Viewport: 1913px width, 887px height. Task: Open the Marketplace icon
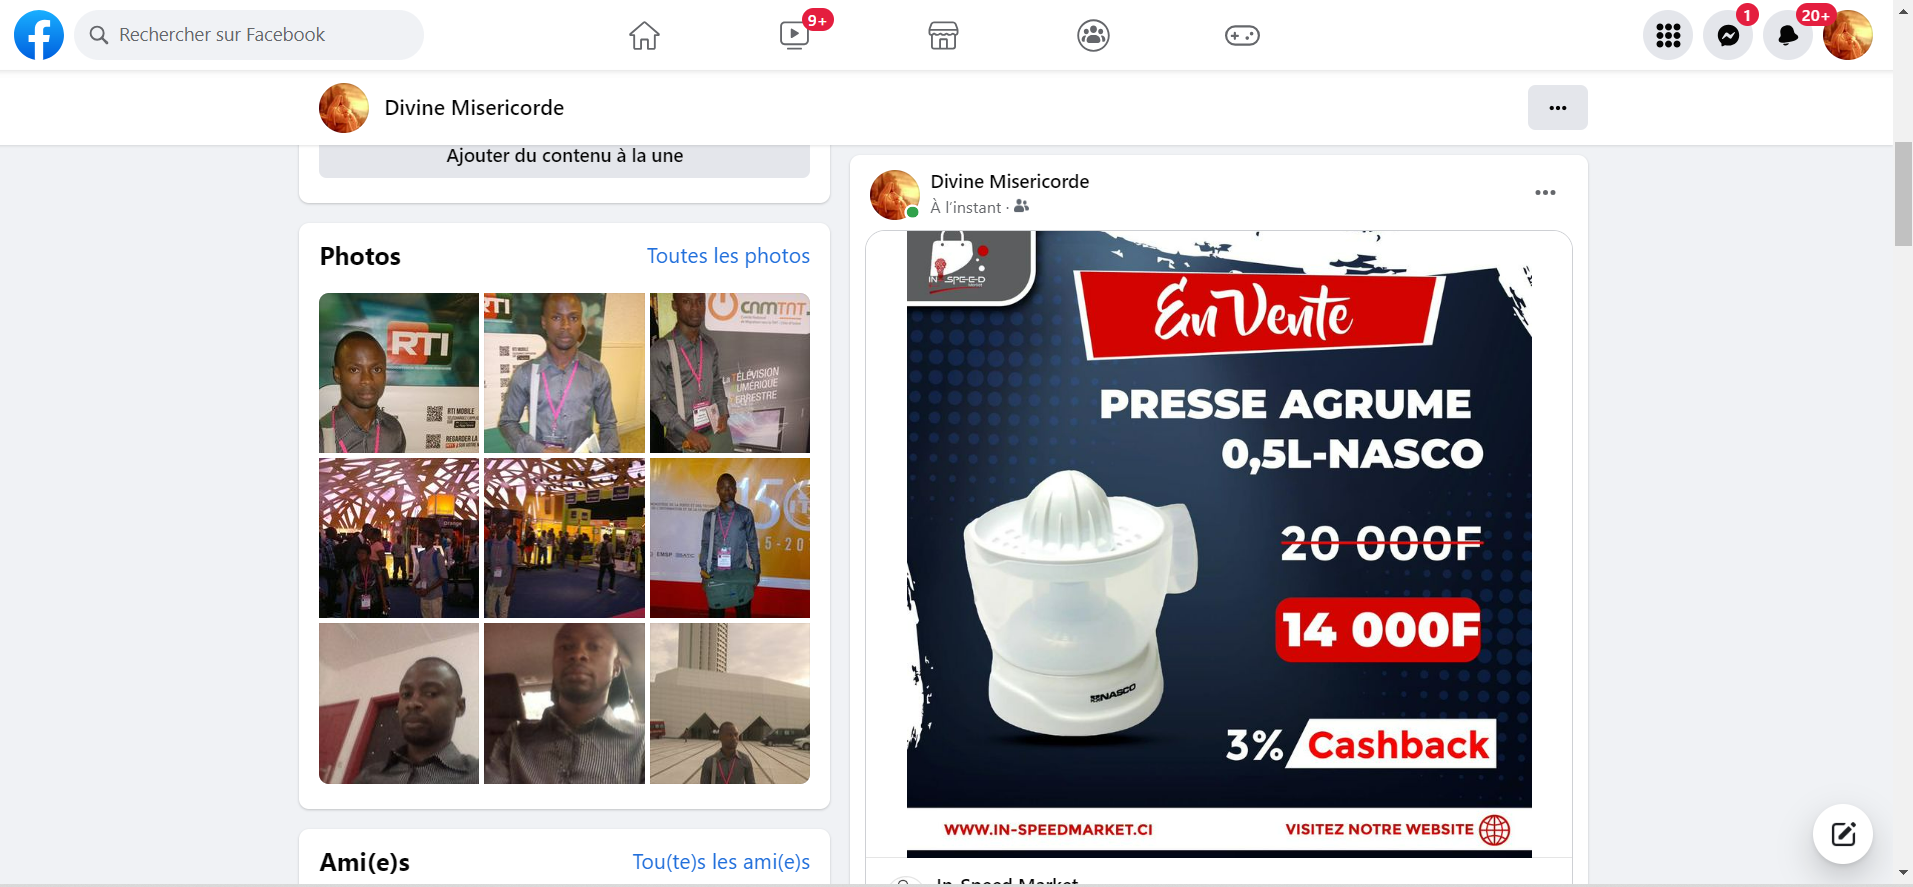[943, 36]
